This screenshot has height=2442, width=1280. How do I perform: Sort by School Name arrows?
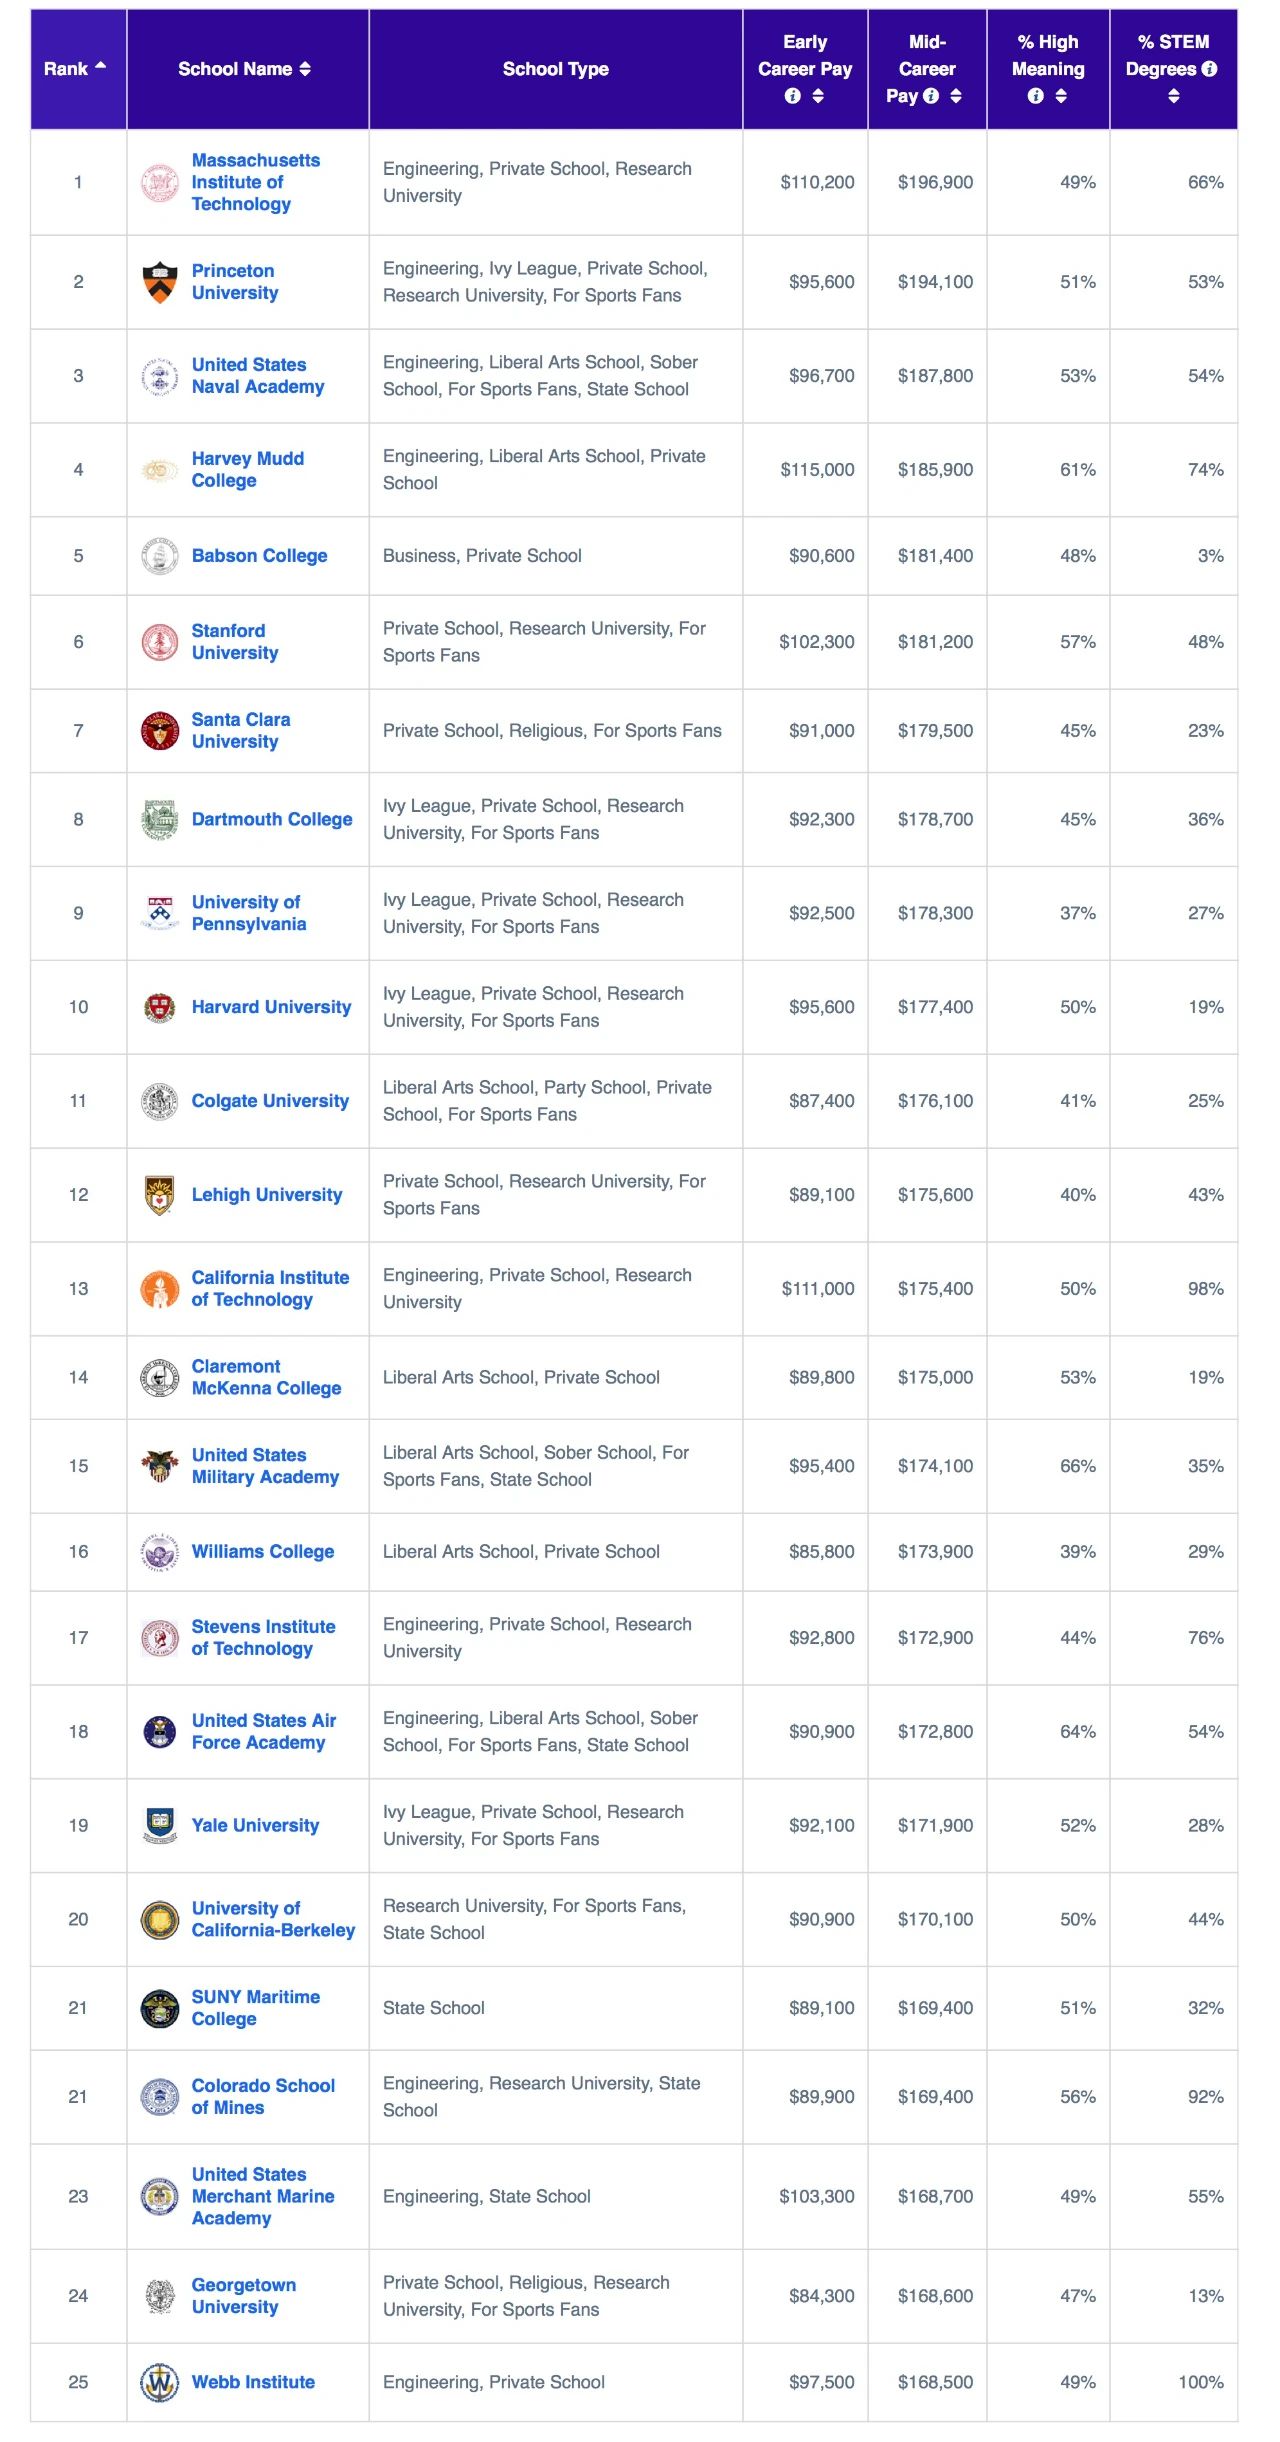tap(305, 69)
